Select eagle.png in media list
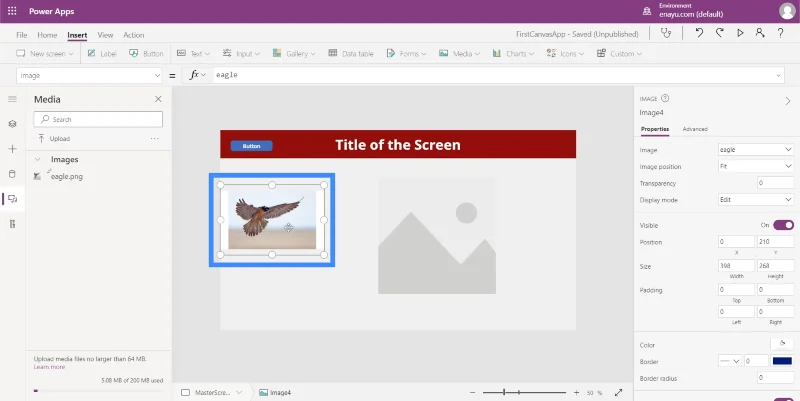 coord(66,177)
